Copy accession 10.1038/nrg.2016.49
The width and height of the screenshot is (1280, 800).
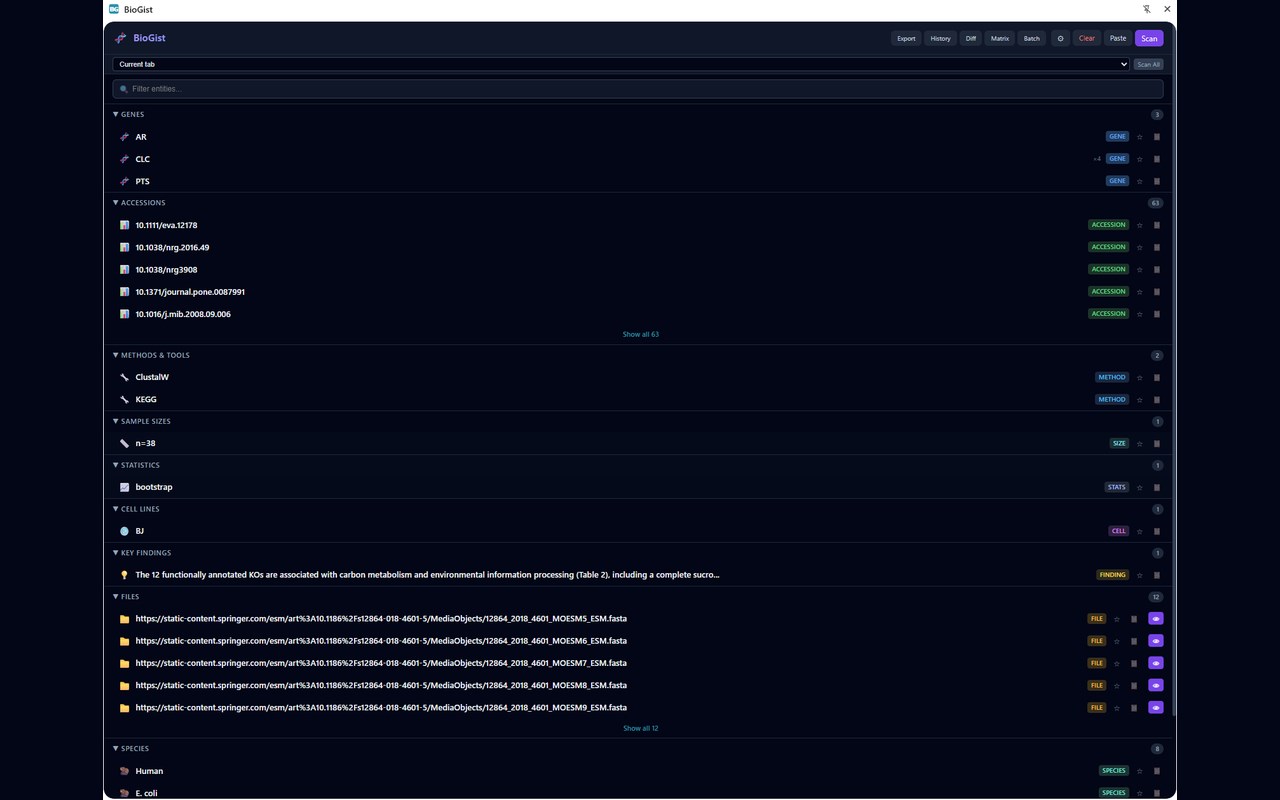[1157, 247]
